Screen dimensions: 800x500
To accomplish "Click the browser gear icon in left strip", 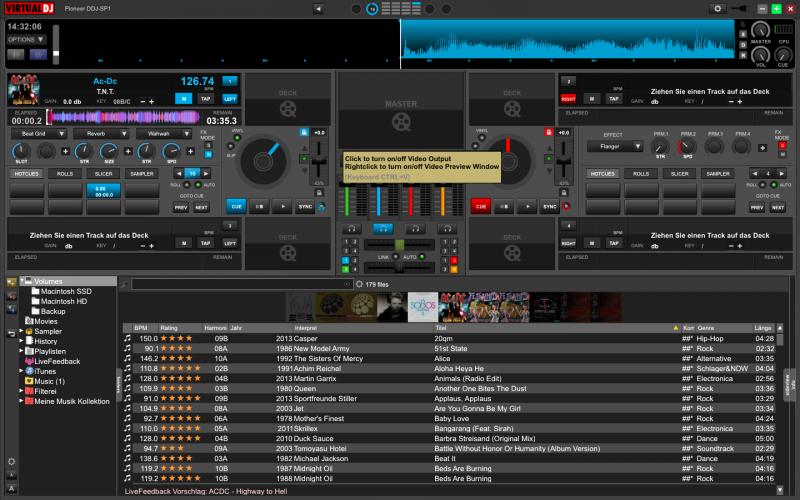I will [x=11, y=461].
